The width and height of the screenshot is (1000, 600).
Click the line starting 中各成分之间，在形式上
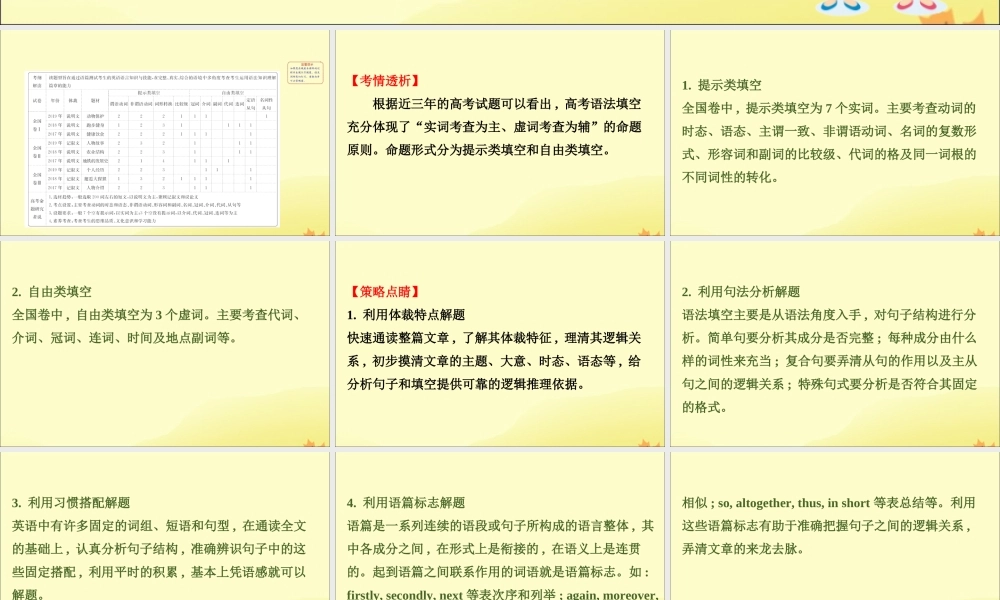[494, 549]
